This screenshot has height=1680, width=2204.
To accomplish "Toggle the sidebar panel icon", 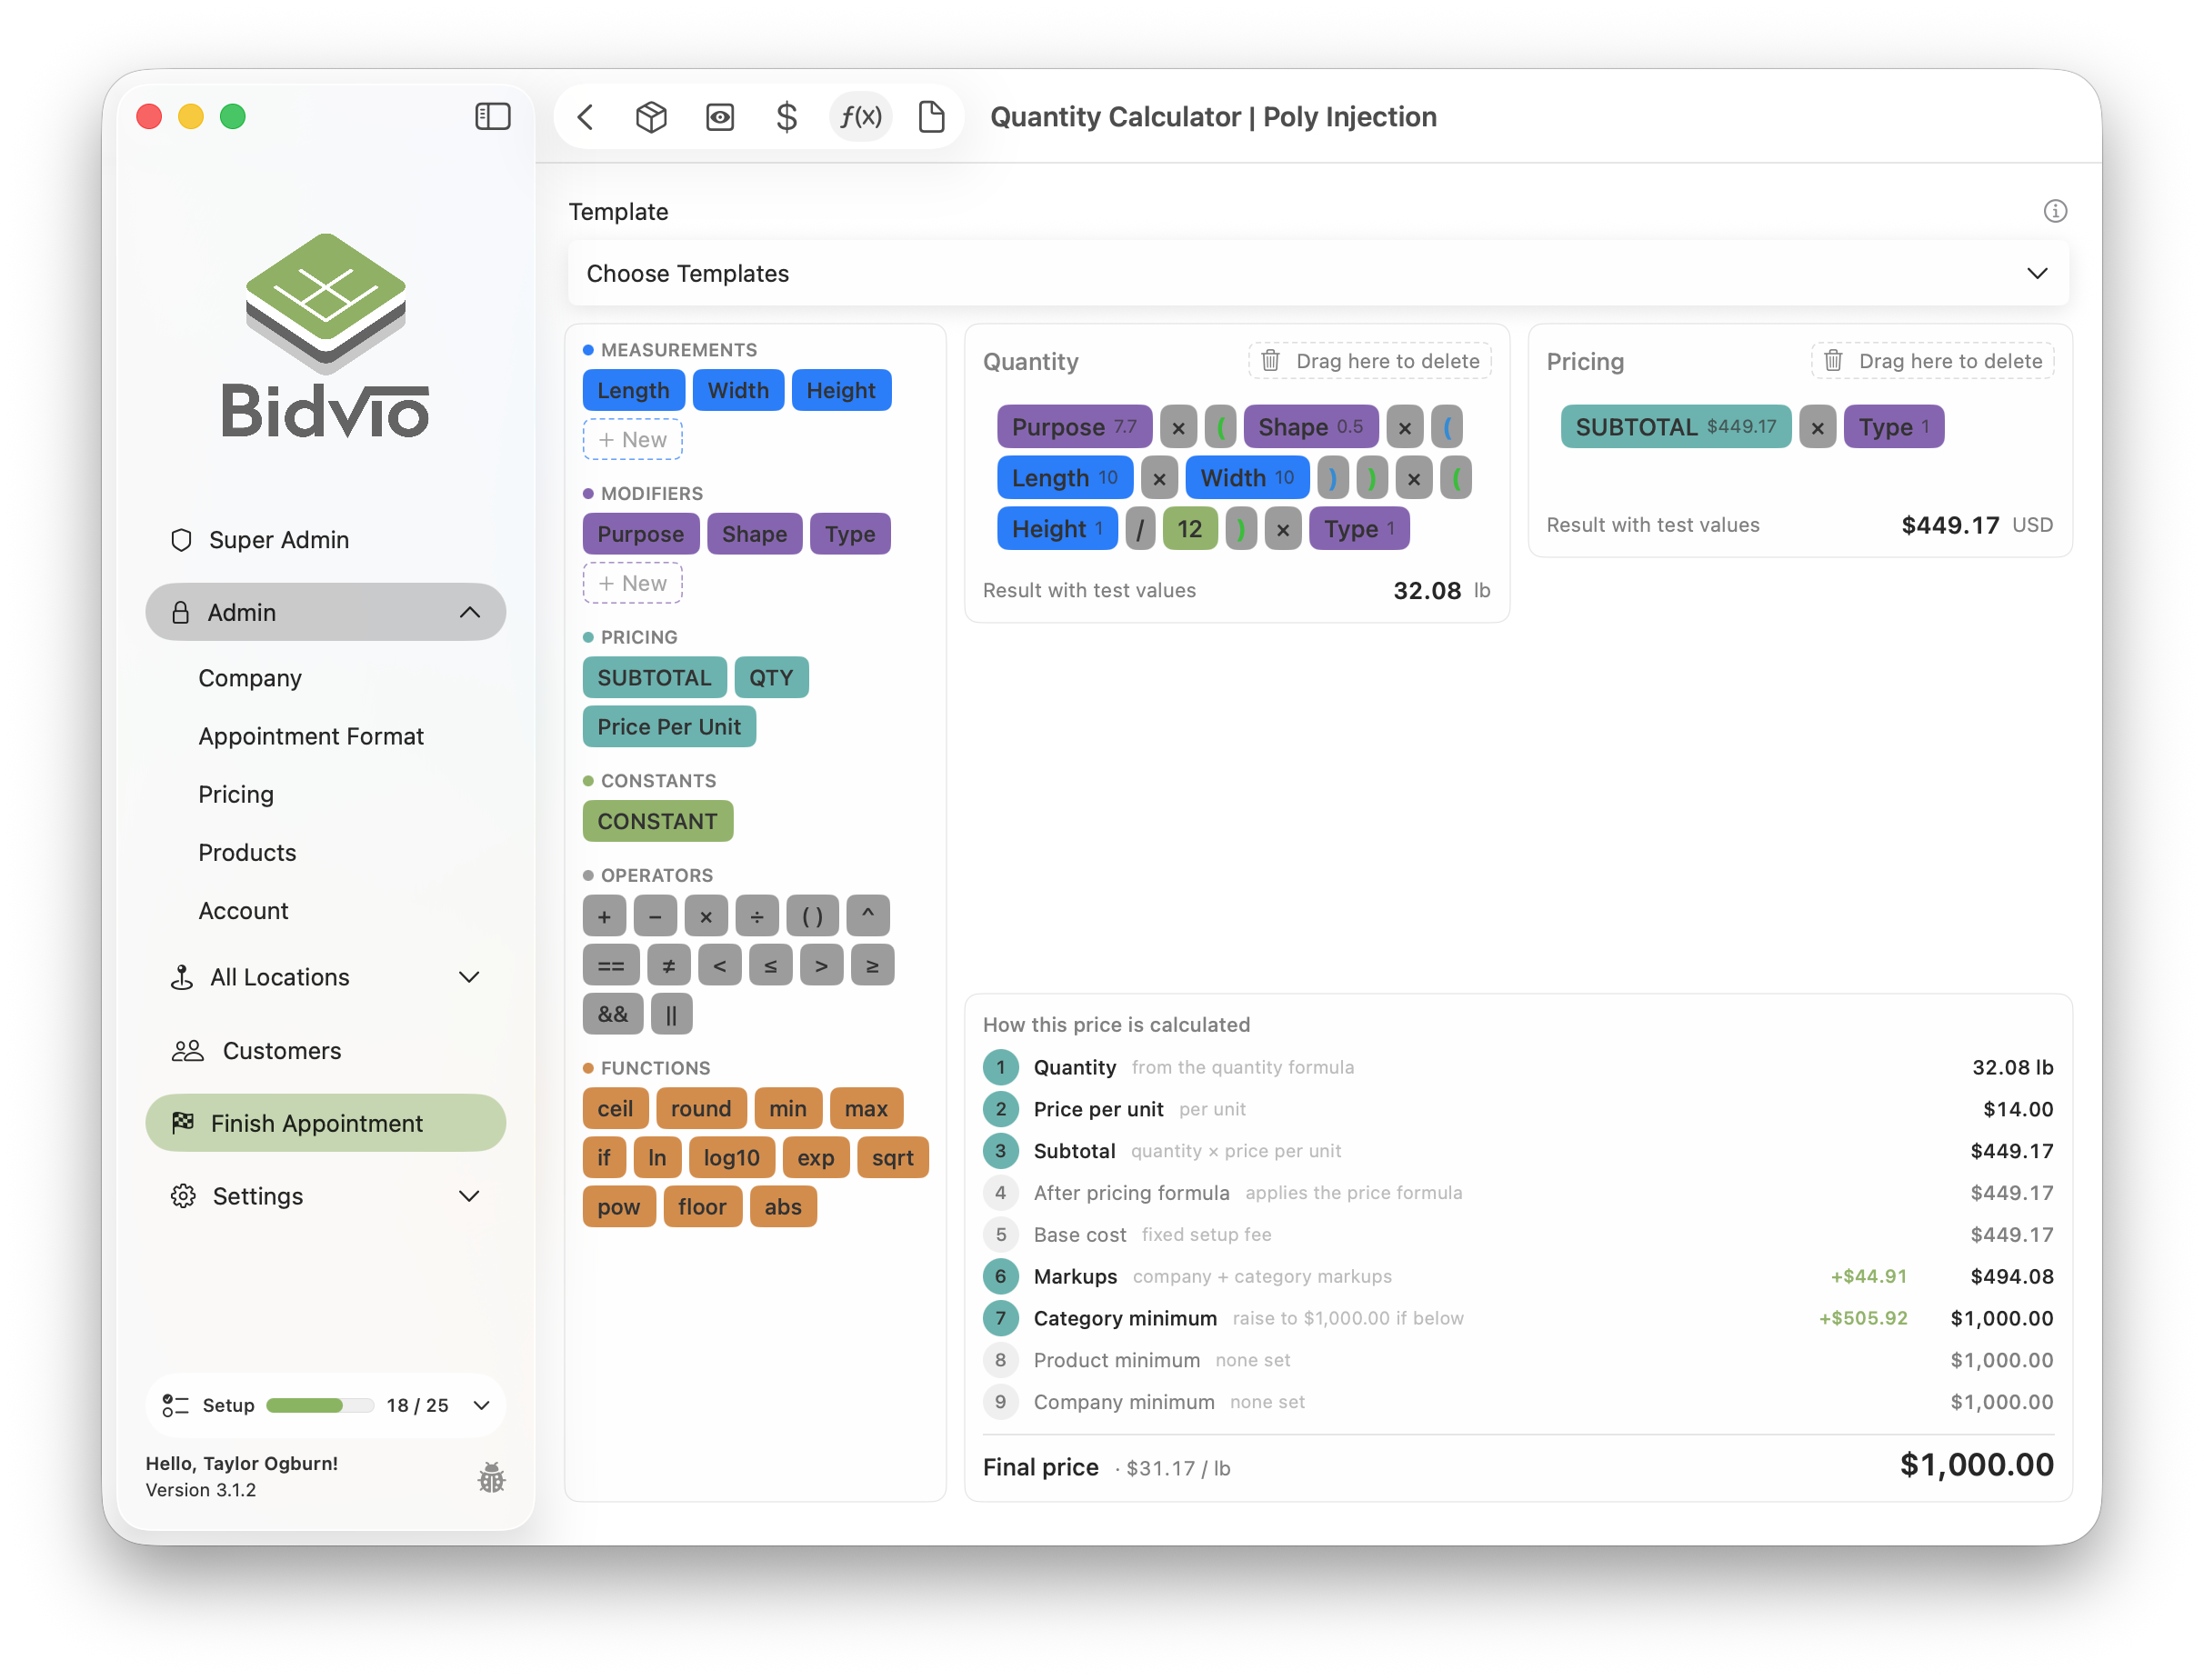I will click(x=492, y=117).
